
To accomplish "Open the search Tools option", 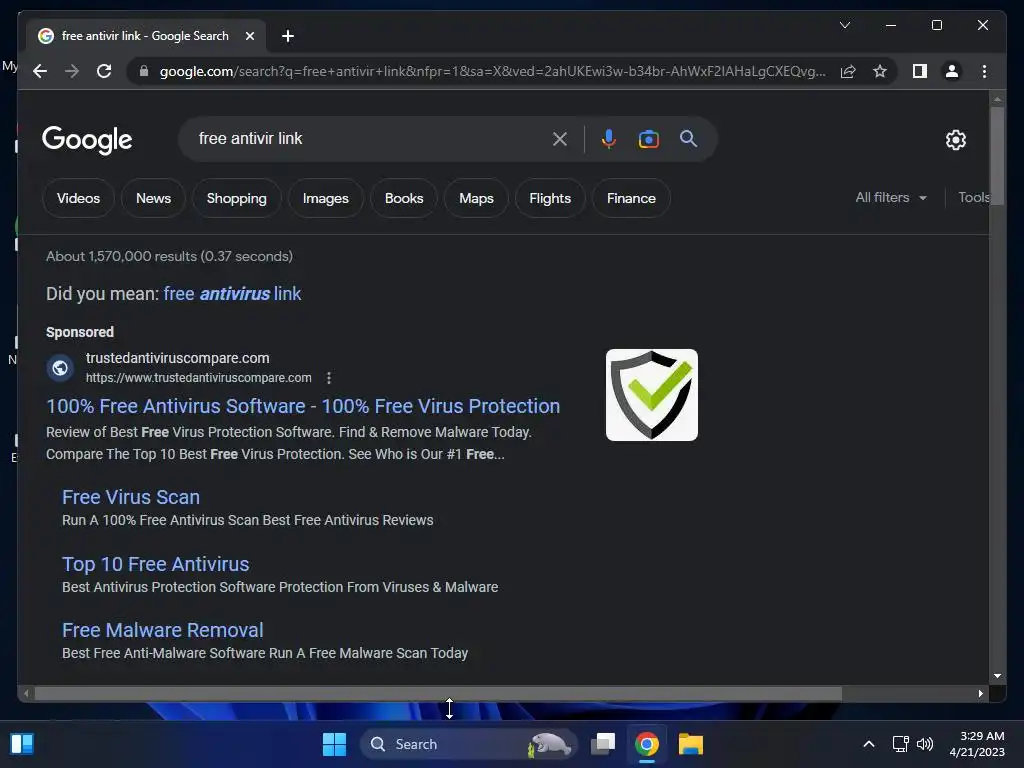I will click(973, 197).
